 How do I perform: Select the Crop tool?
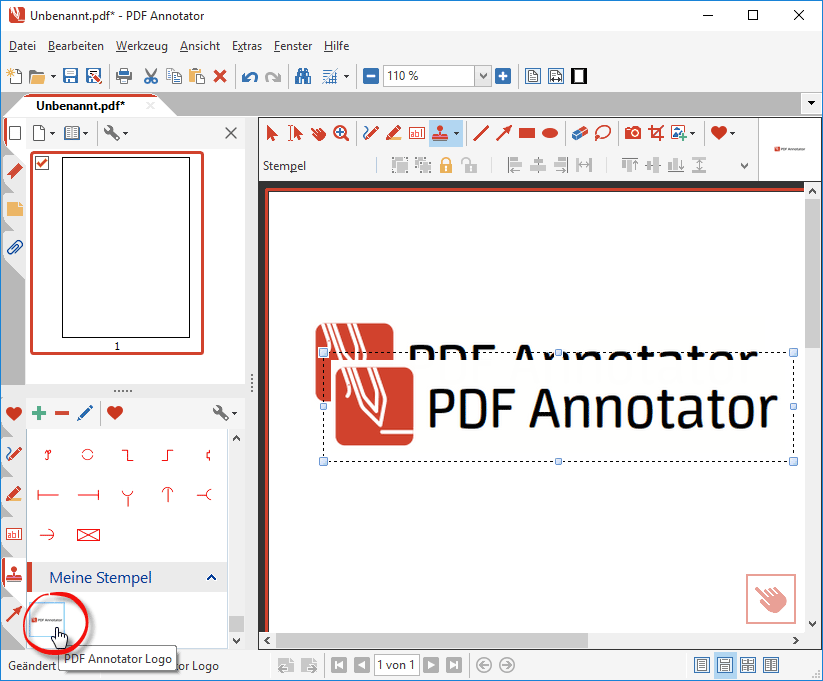click(x=656, y=133)
